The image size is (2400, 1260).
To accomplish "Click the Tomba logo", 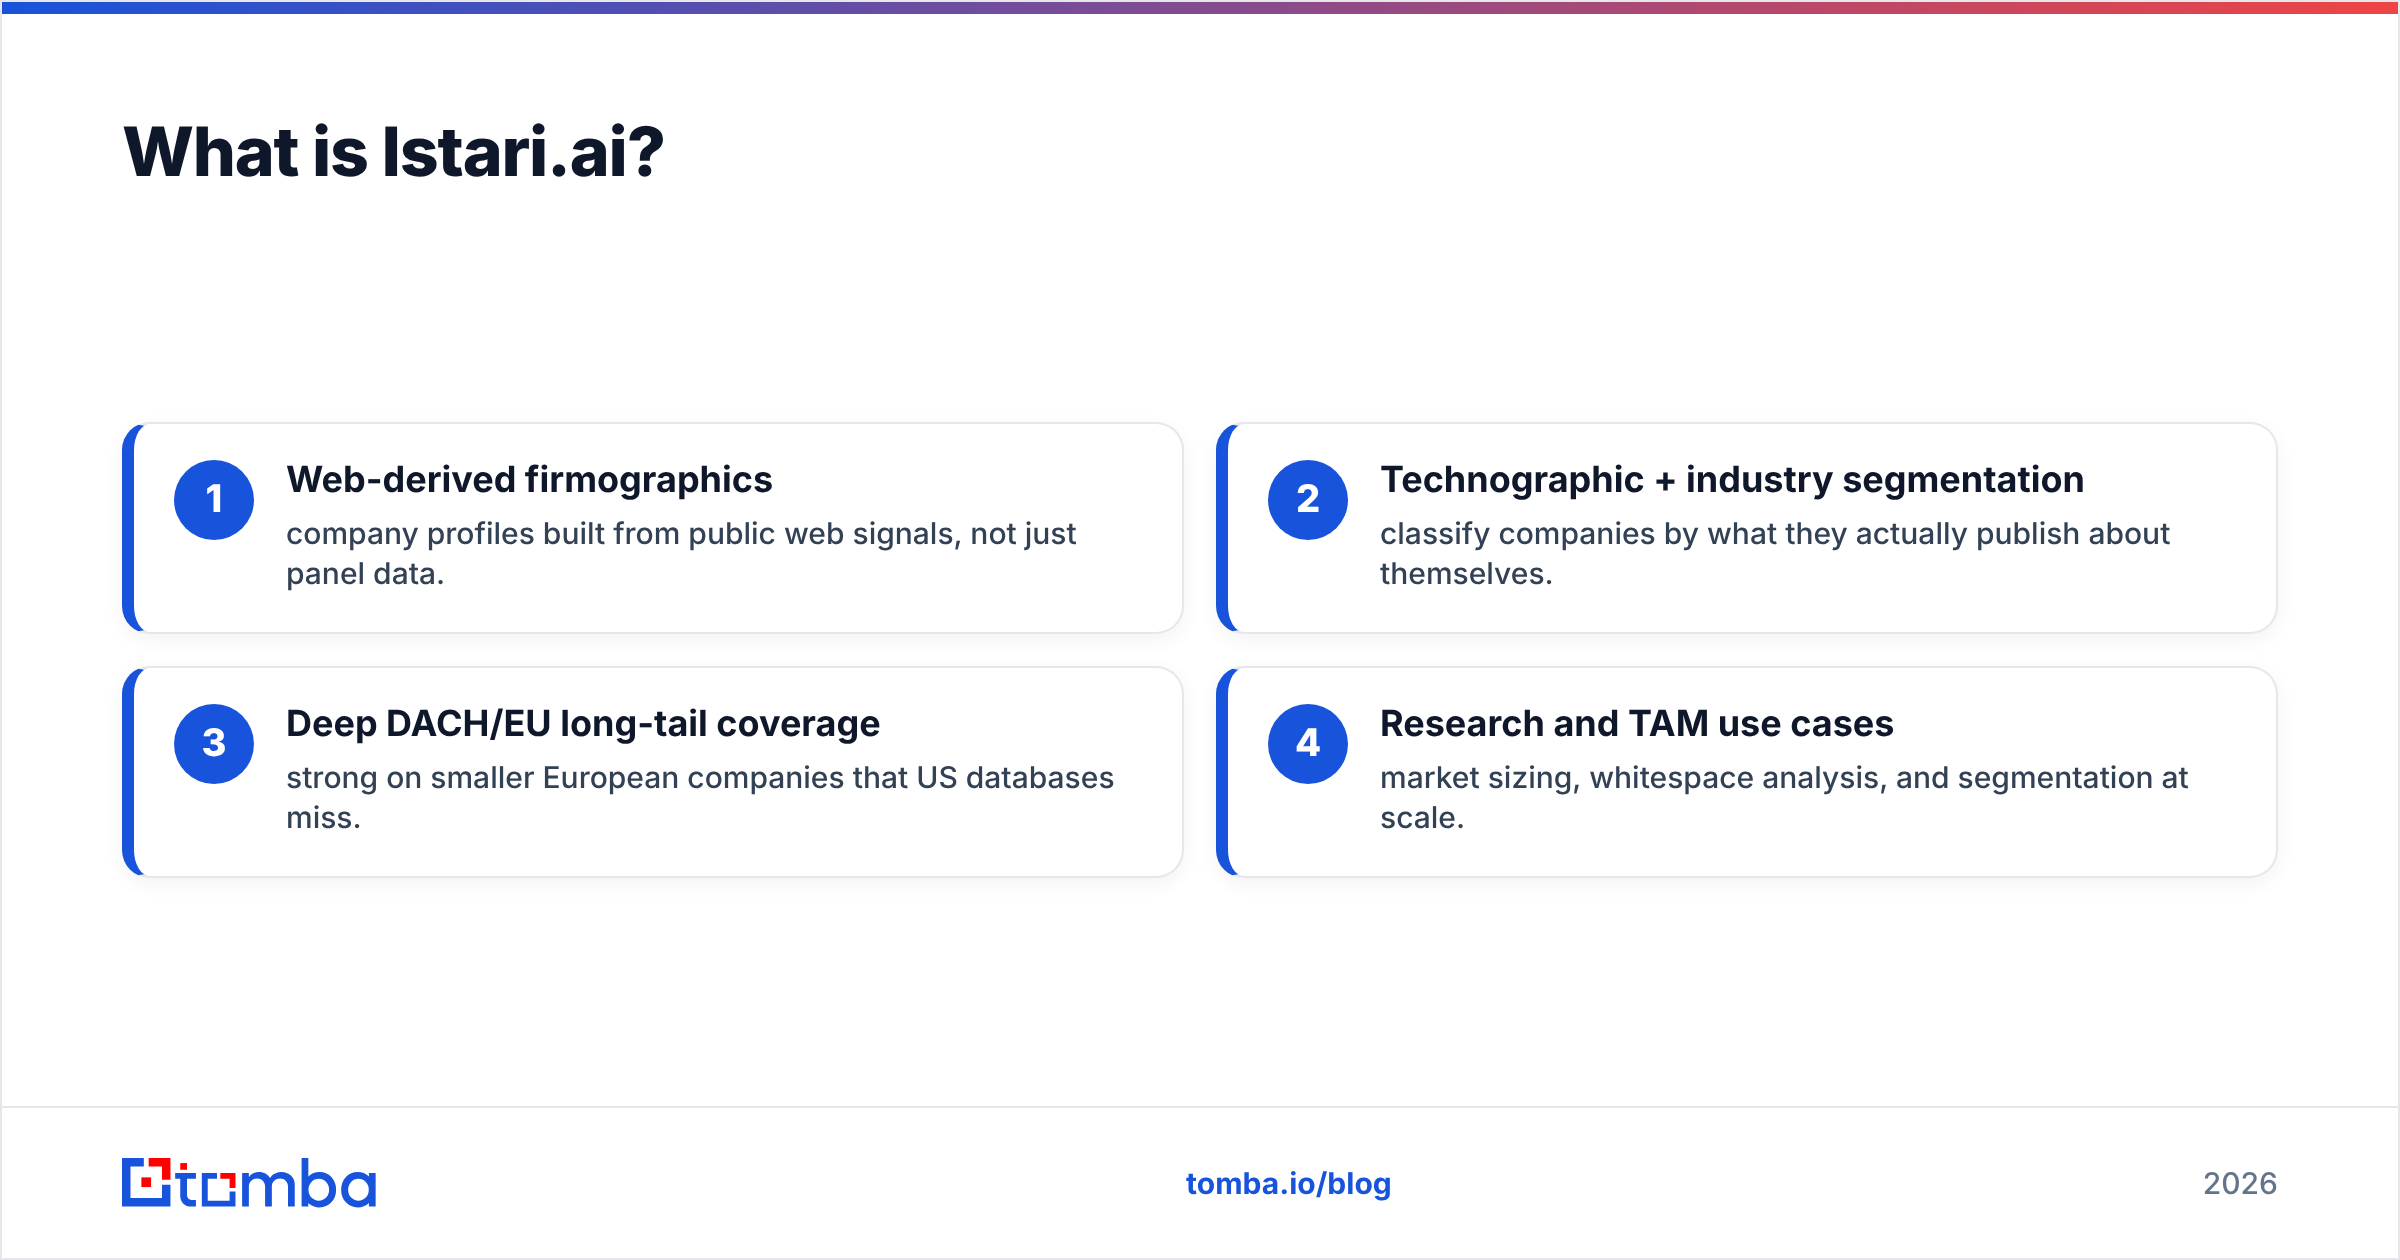I will 249,1183.
